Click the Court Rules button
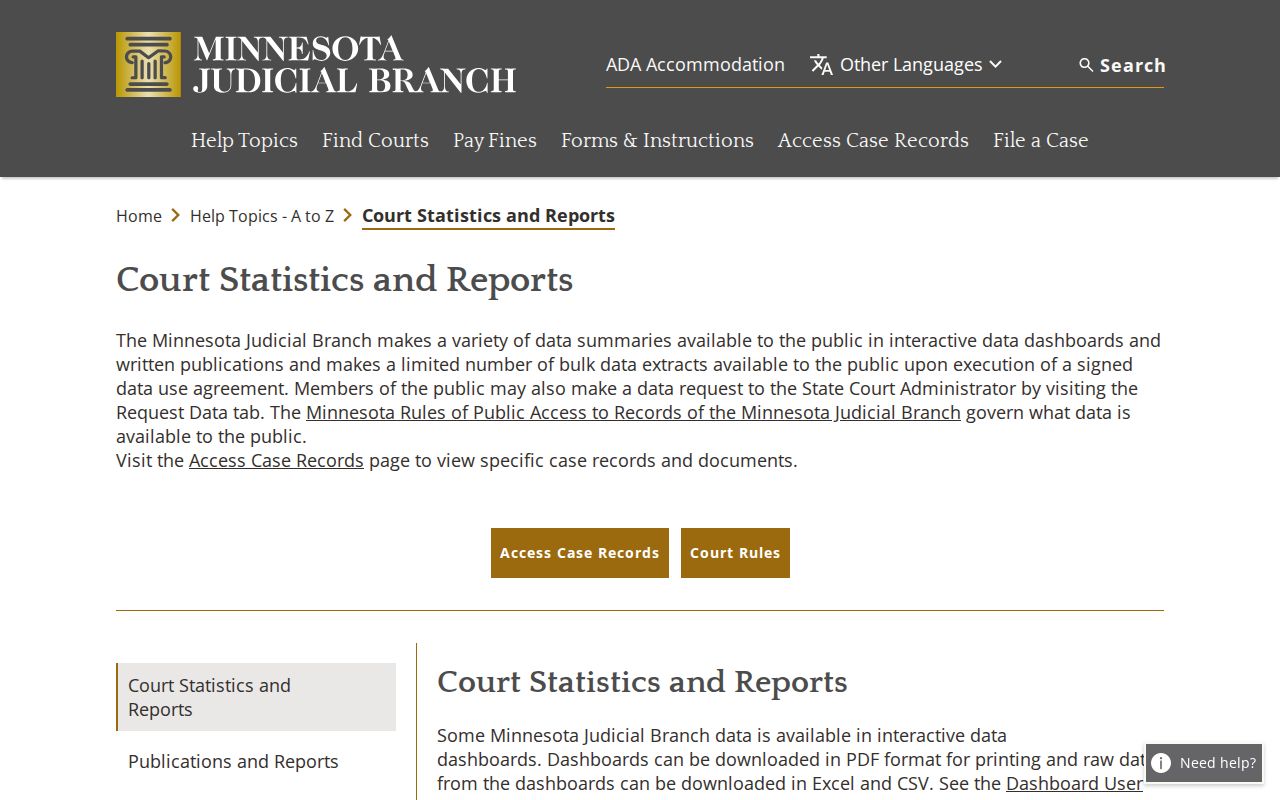This screenshot has width=1280, height=800. point(735,553)
